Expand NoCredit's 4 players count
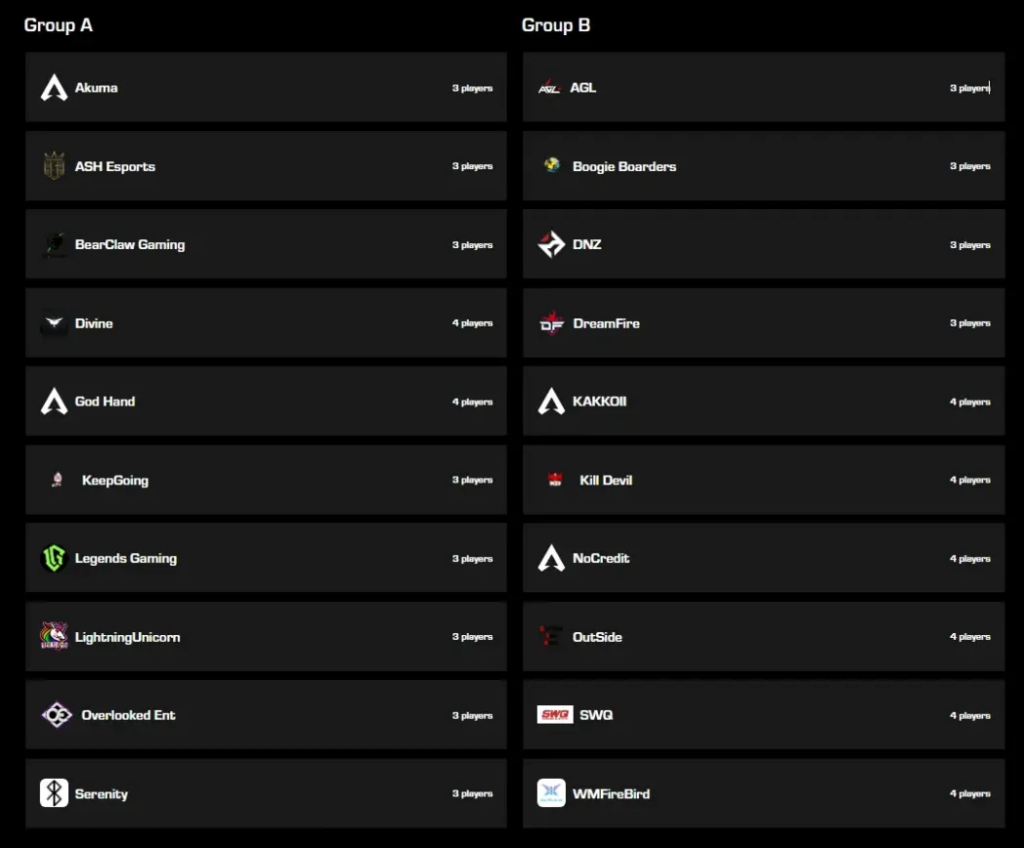This screenshot has height=848, width=1024. [970, 559]
